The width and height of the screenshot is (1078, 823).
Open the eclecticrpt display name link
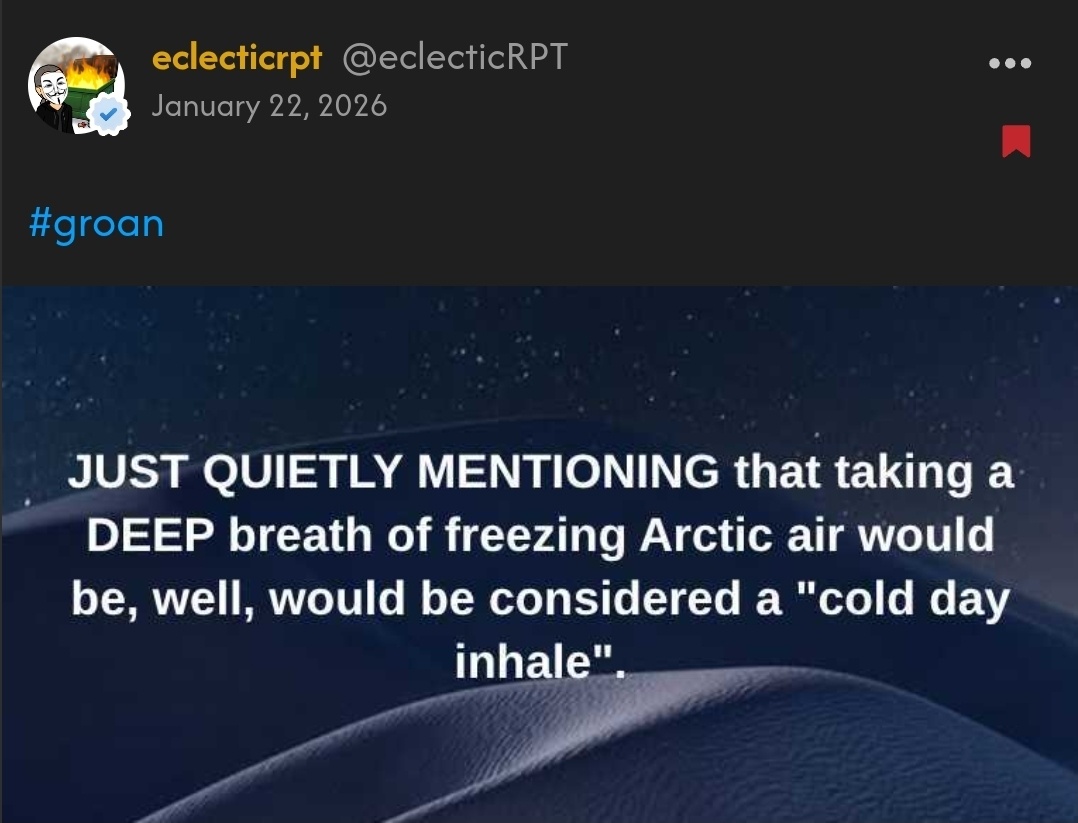coord(236,58)
